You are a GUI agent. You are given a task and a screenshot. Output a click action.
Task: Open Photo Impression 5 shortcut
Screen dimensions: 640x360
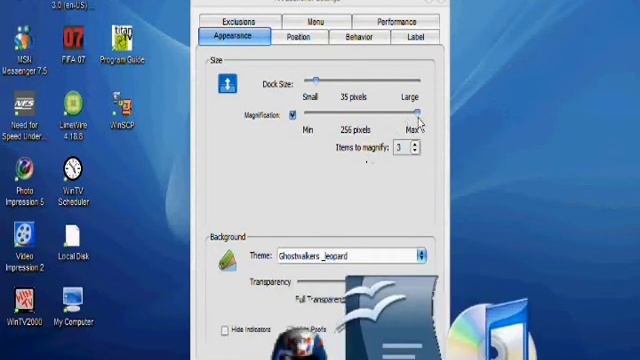[24, 169]
